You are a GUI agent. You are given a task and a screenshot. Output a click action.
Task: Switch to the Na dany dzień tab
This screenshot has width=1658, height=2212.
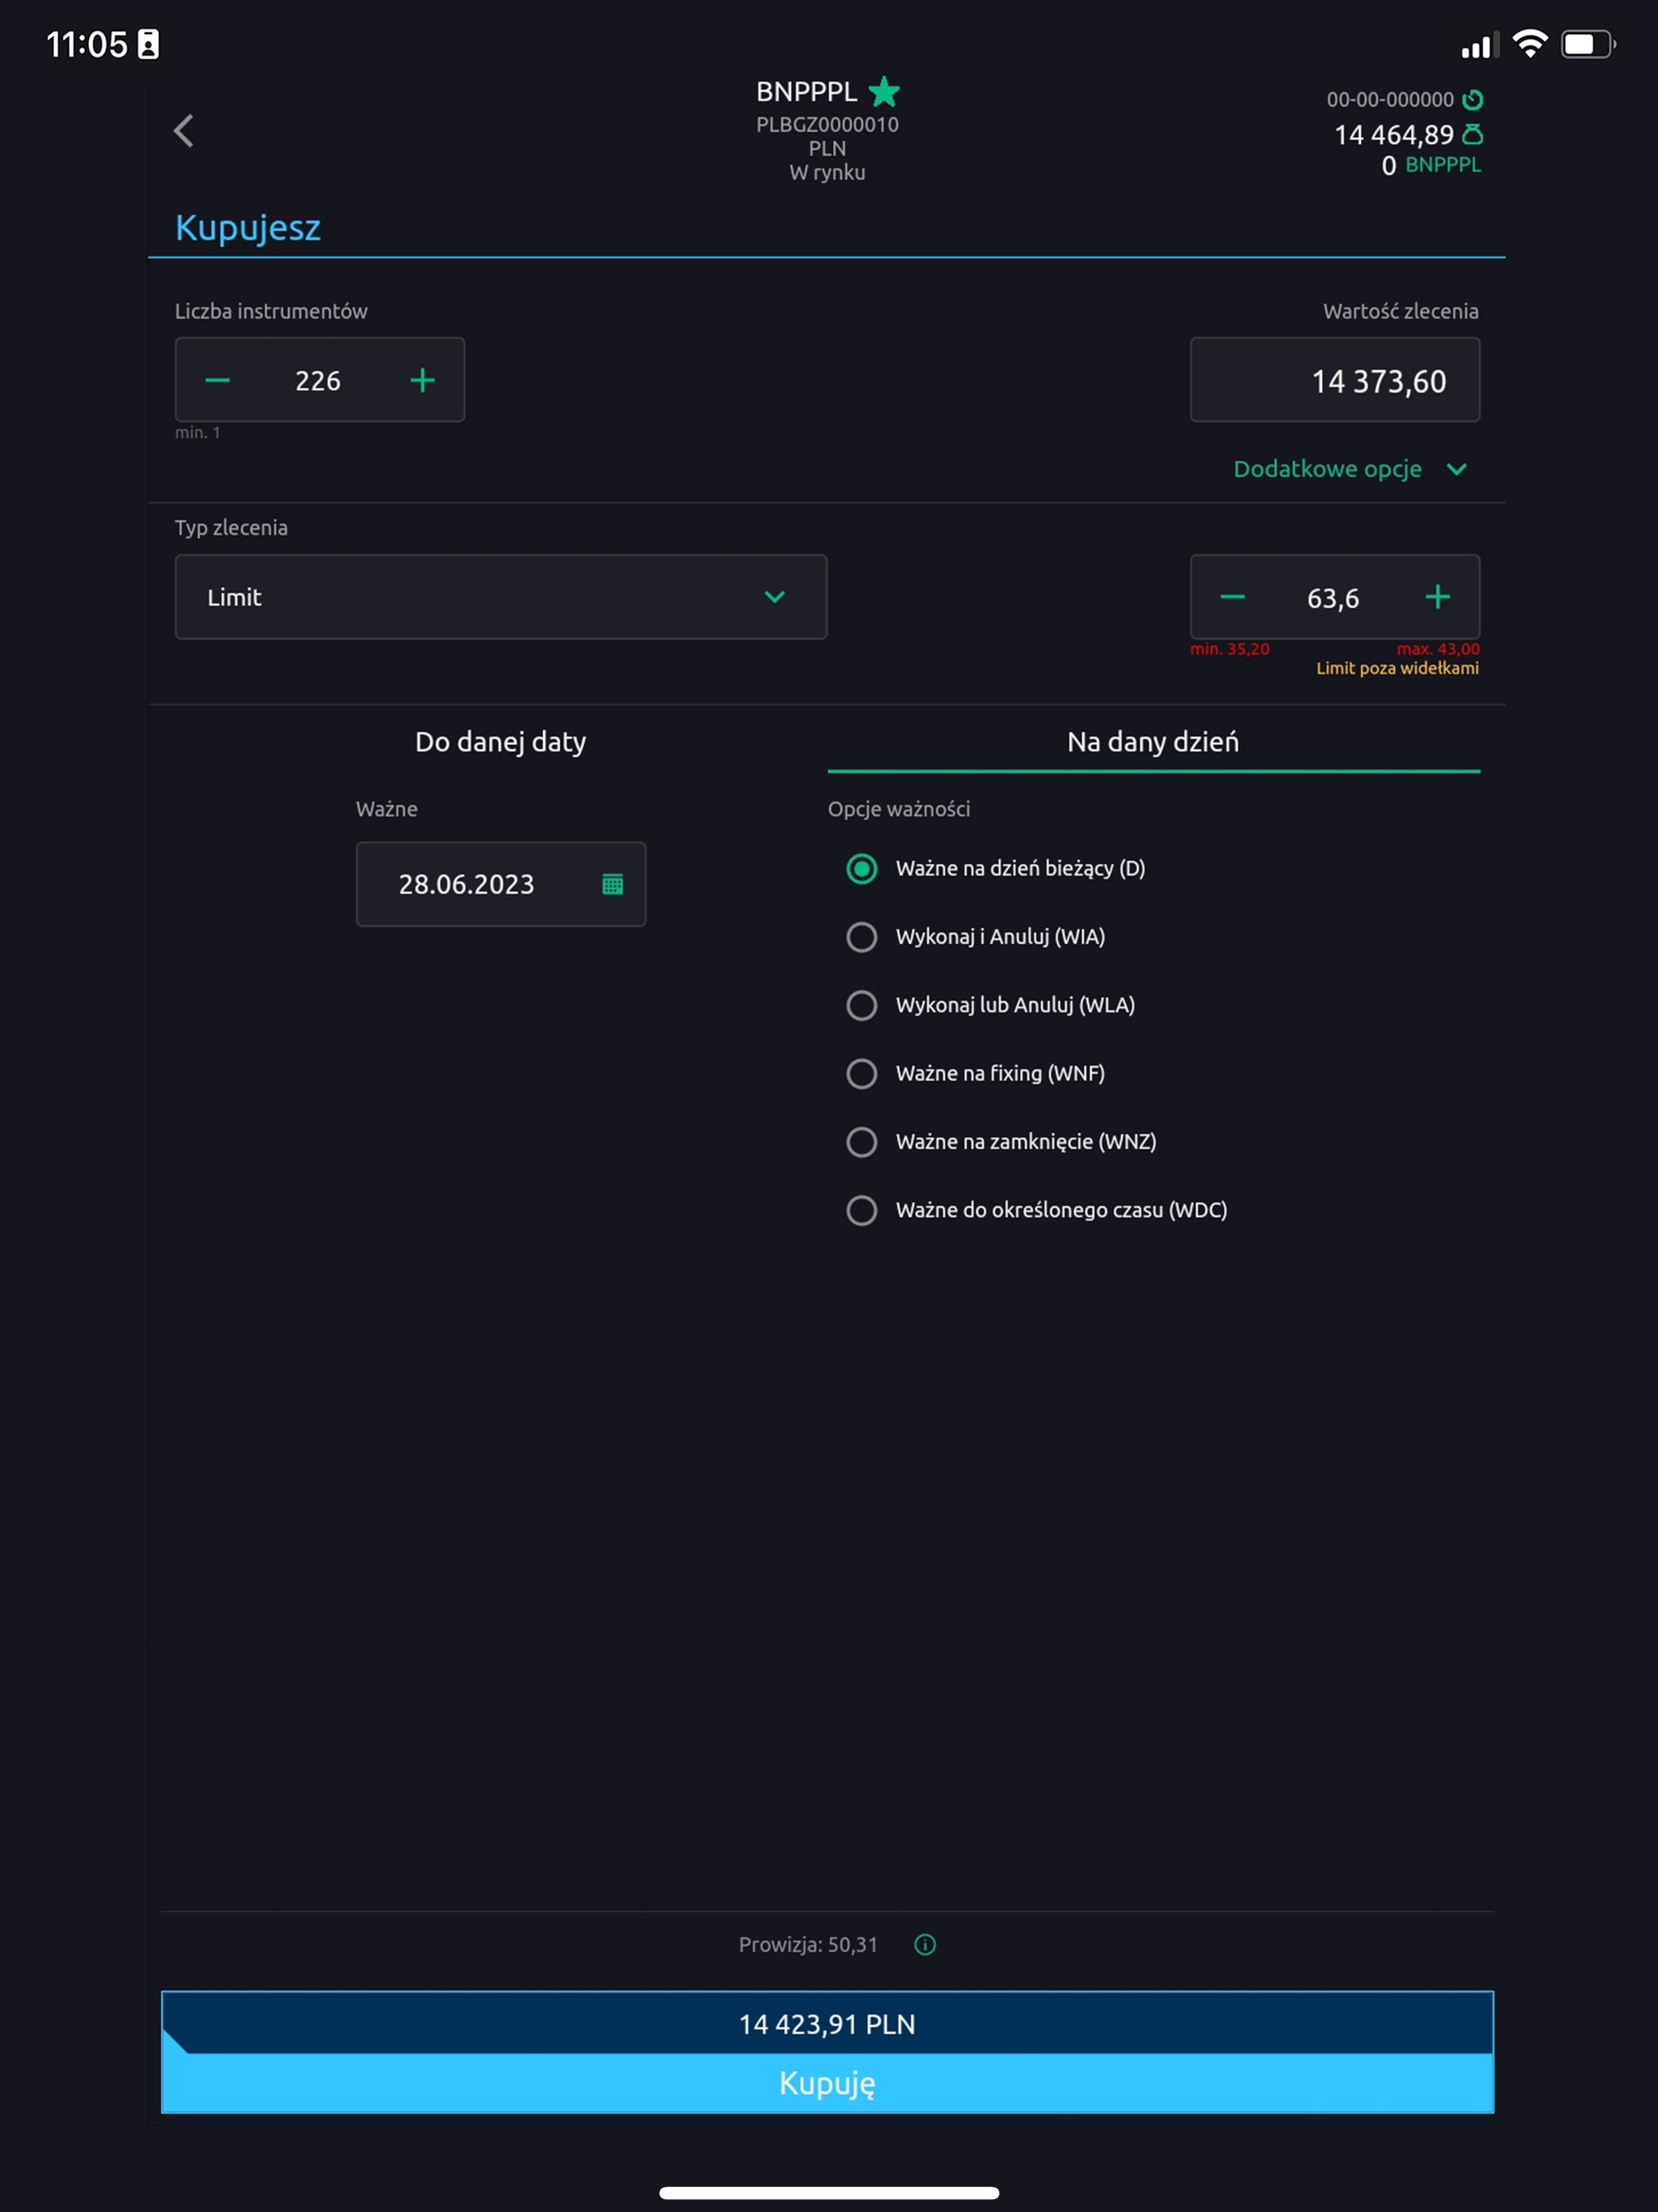1153,742
